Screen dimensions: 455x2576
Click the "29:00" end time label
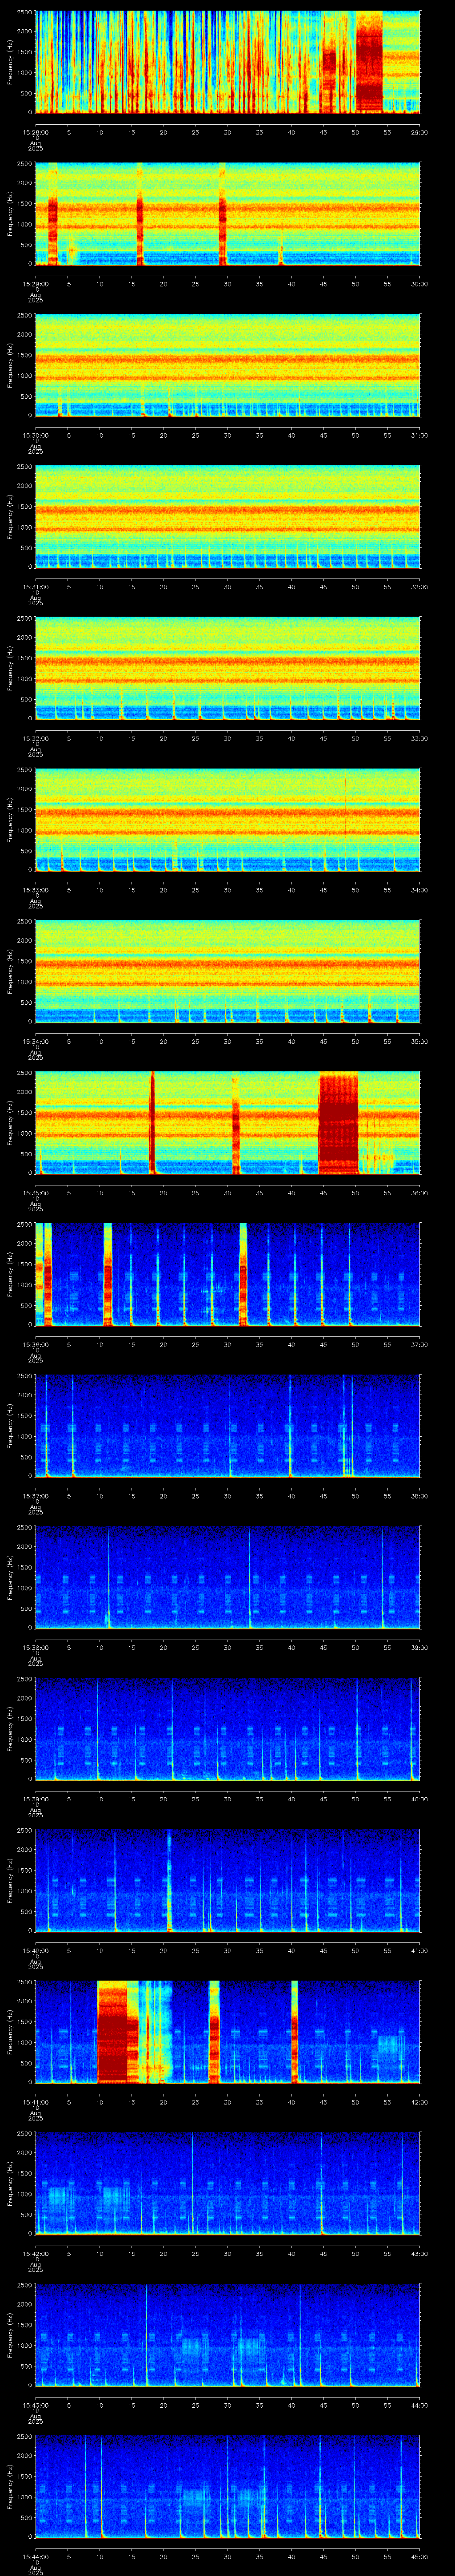point(420,132)
